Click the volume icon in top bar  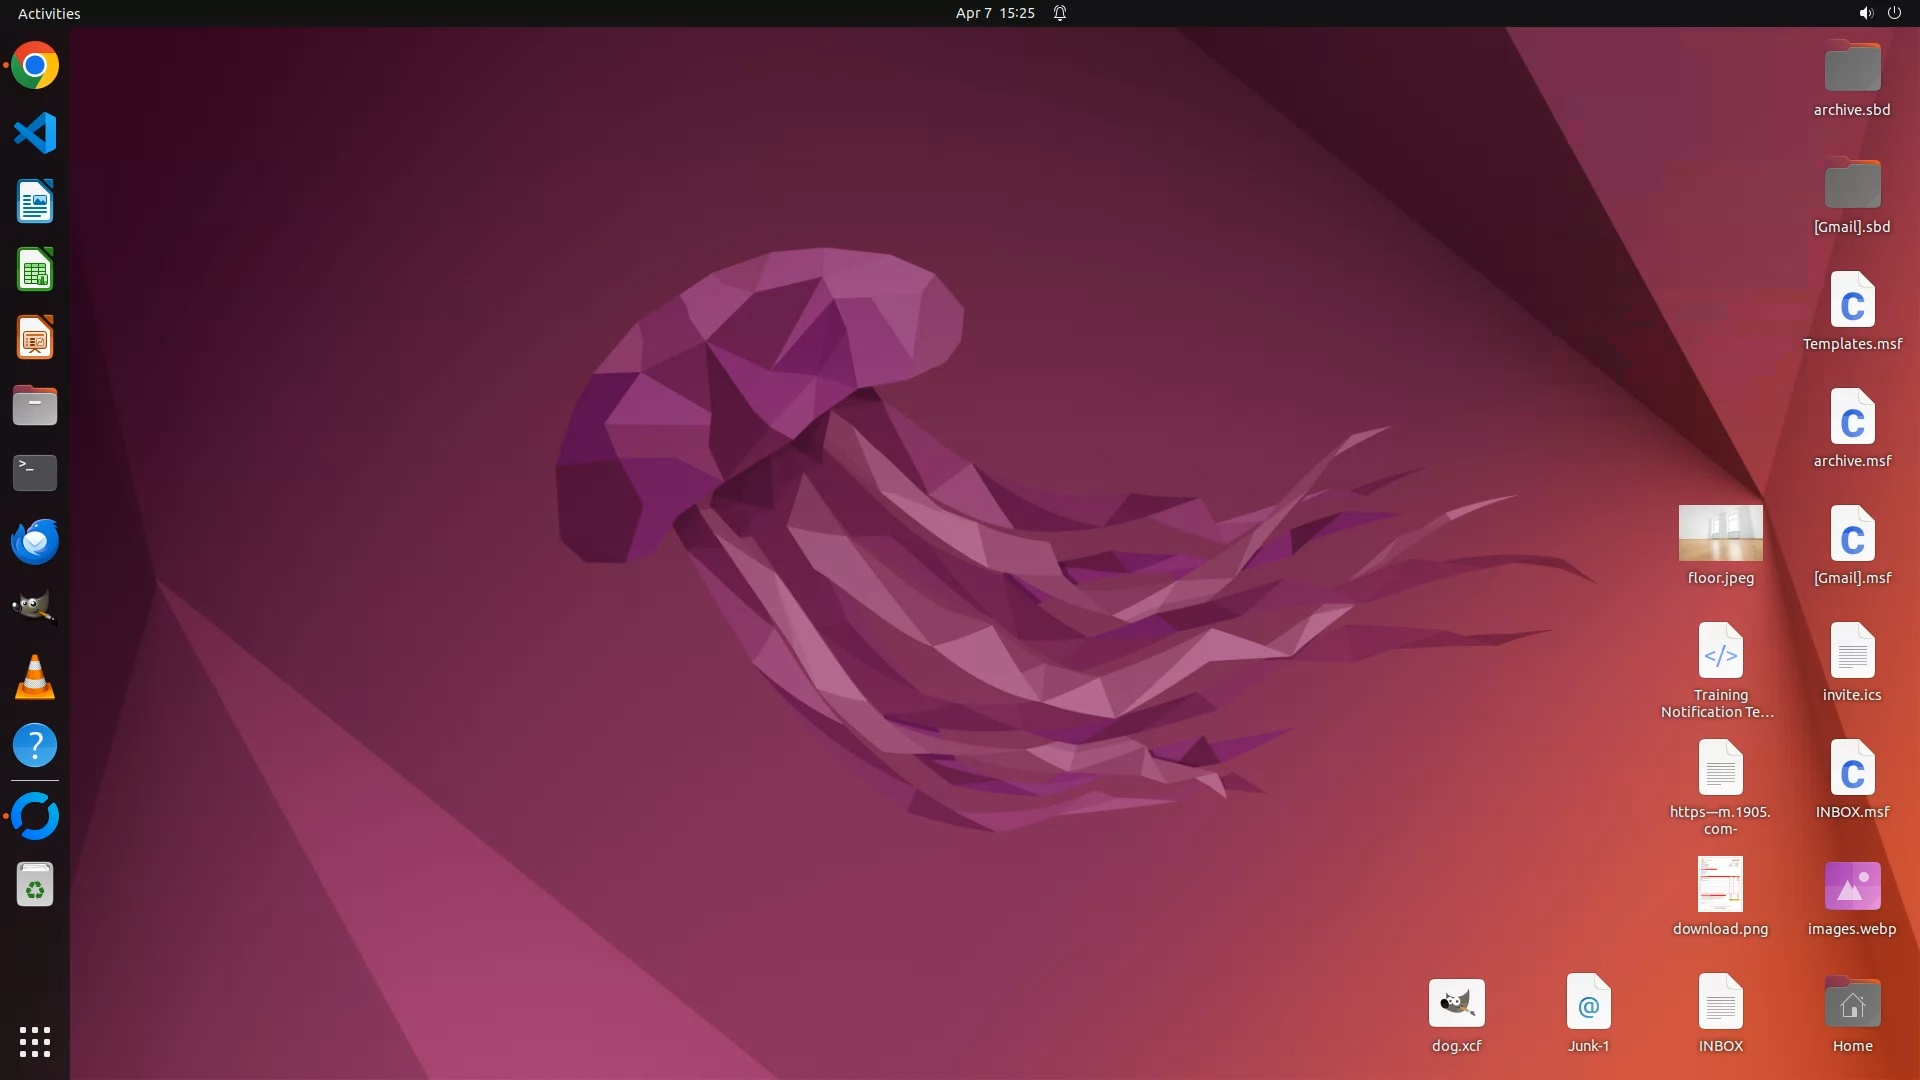[x=1865, y=13]
